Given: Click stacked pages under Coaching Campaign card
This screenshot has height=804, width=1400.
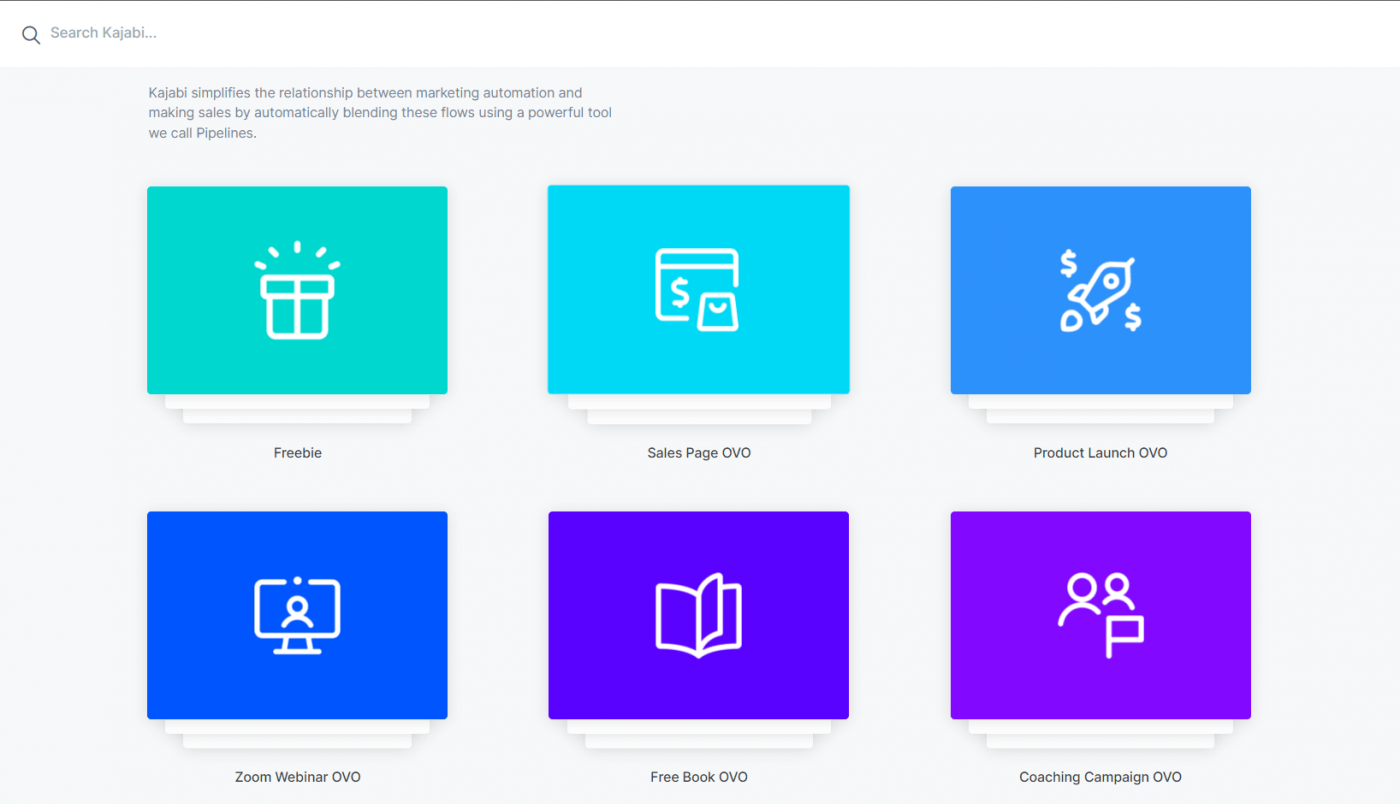Looking at the screenshot, I should pos(1100,734).
